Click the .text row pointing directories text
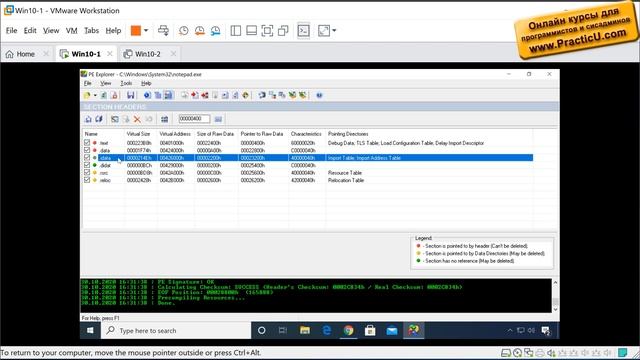The image size is (640, 360). click(x=406, y=143)
